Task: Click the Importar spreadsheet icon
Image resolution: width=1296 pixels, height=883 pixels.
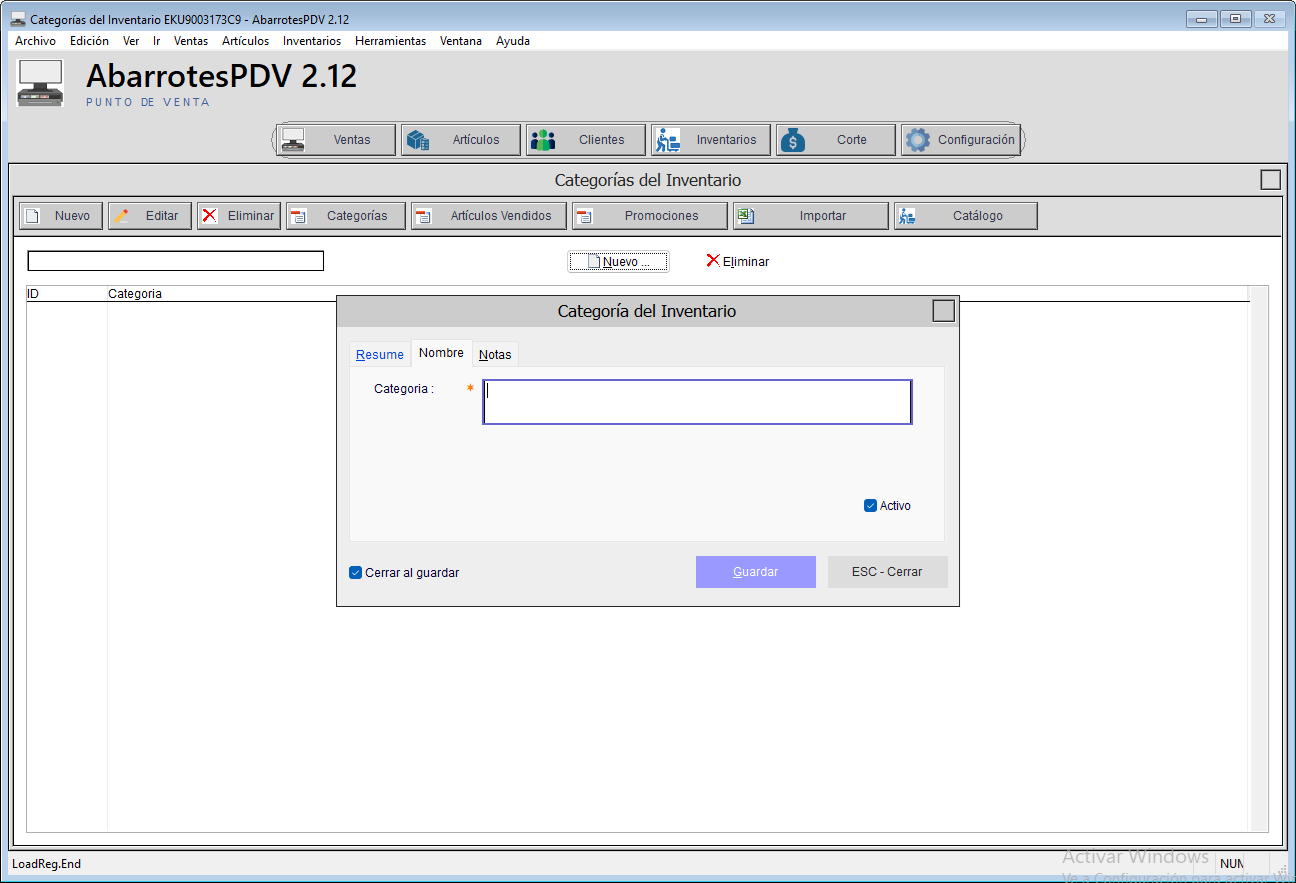Action: point(745,216)
